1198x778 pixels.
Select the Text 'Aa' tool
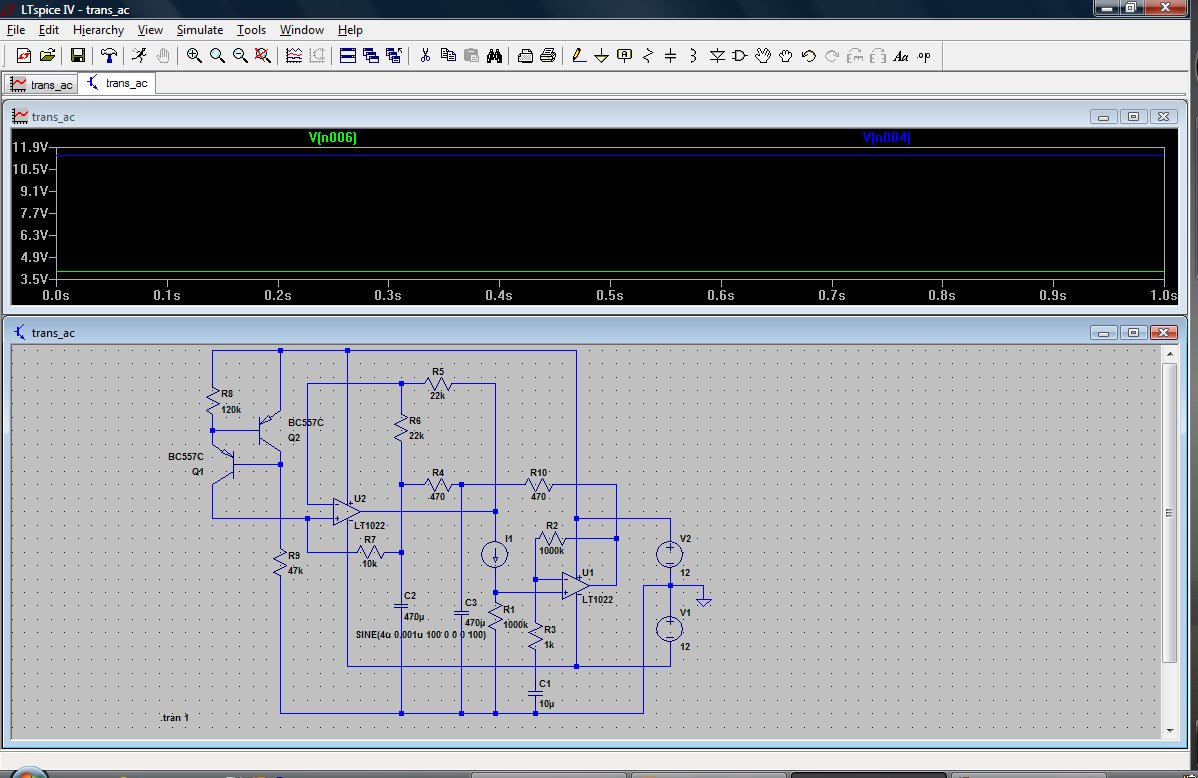pos(900,56)
